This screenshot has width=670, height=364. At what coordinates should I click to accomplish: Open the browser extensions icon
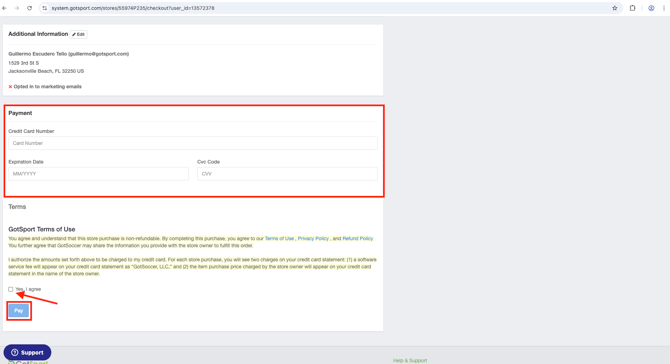point(632,8)
